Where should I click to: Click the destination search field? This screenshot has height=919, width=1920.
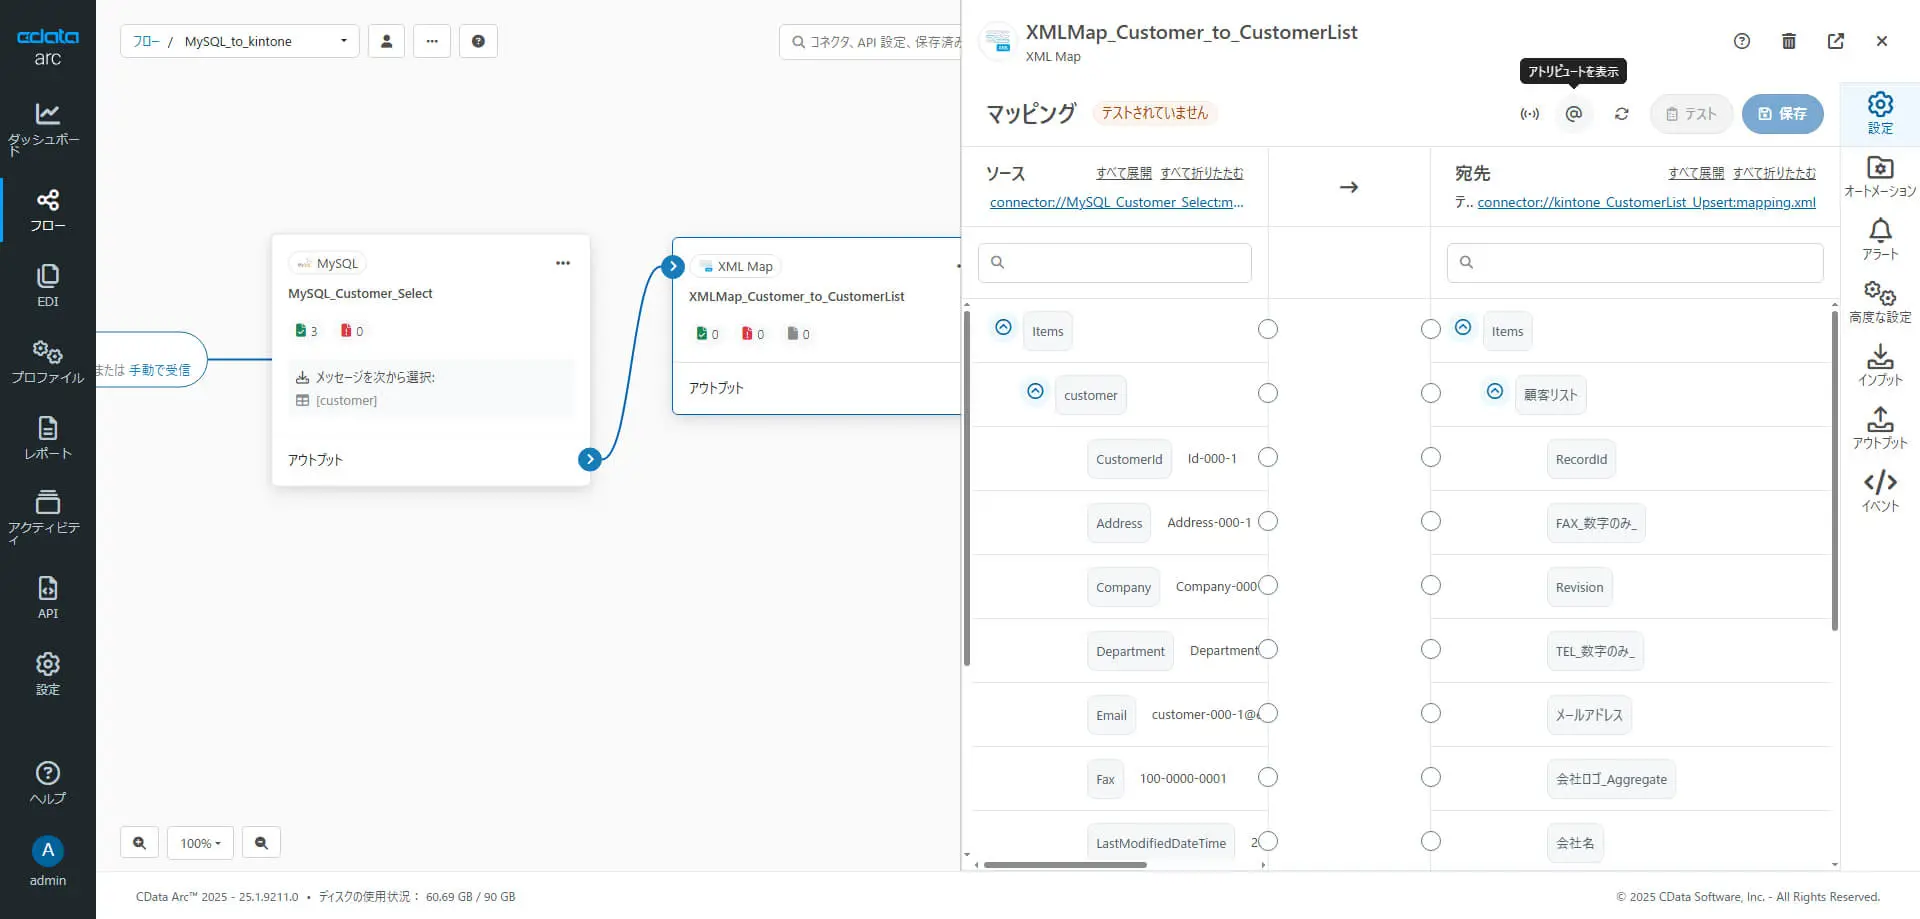click(x=1635, y=262)
